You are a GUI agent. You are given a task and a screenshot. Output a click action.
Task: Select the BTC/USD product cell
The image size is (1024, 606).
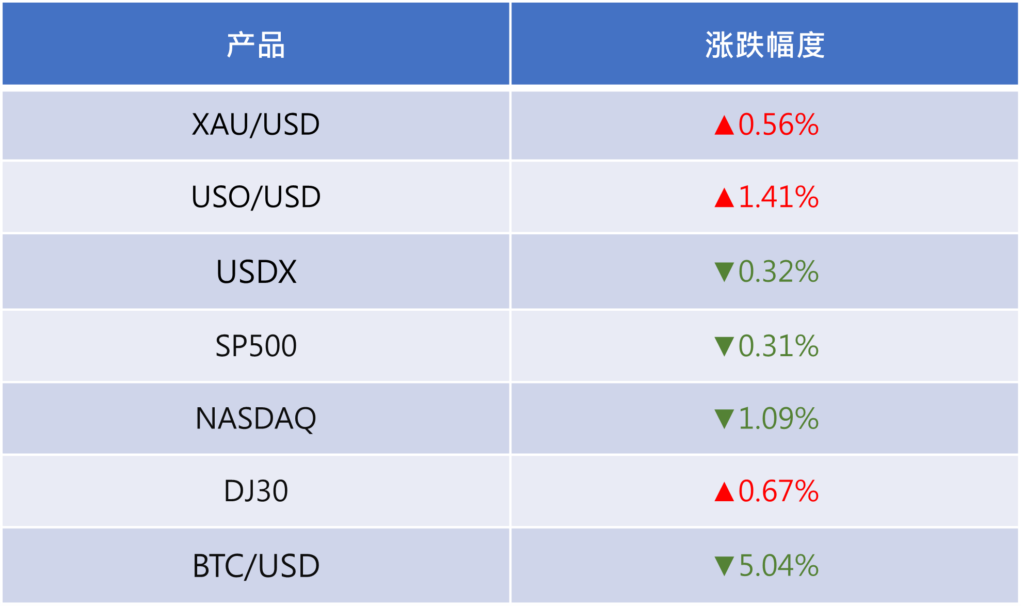point(256,566)
